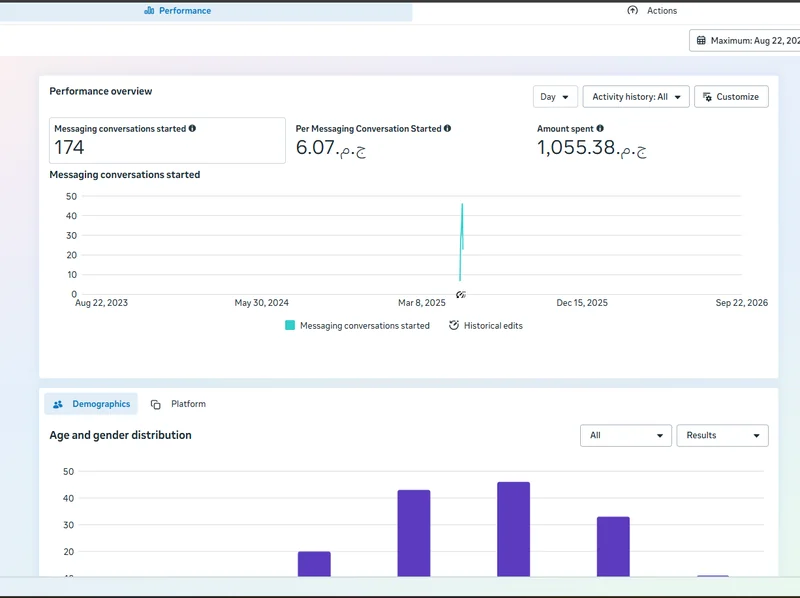Open the Performance tab
Image resolution: width=800 pixels, height=598 pixels.
point(178,11)
